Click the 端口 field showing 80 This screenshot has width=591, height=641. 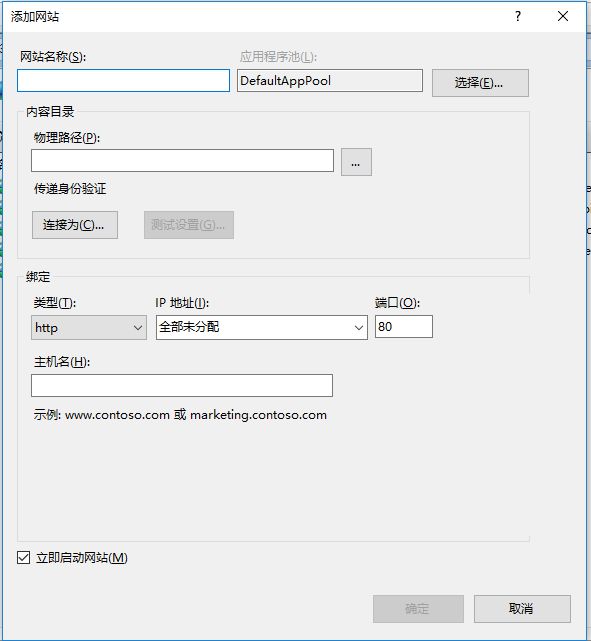point(404,326)
